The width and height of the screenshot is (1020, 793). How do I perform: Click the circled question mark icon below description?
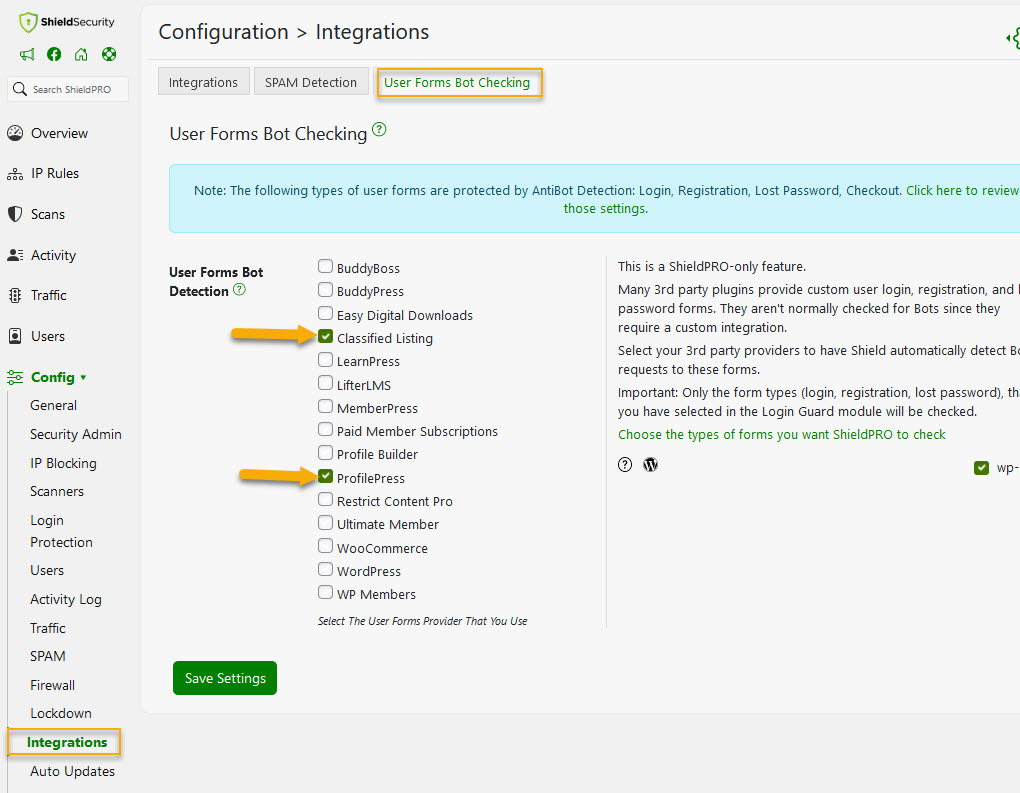624,464
